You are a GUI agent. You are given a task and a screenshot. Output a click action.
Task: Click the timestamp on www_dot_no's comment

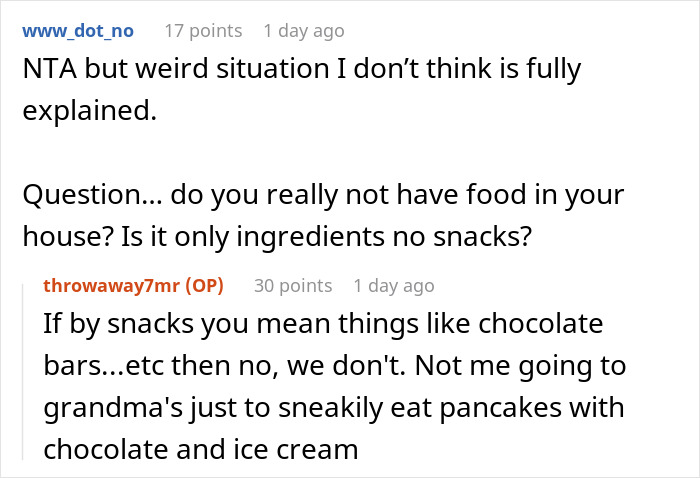tap(303, 30)
